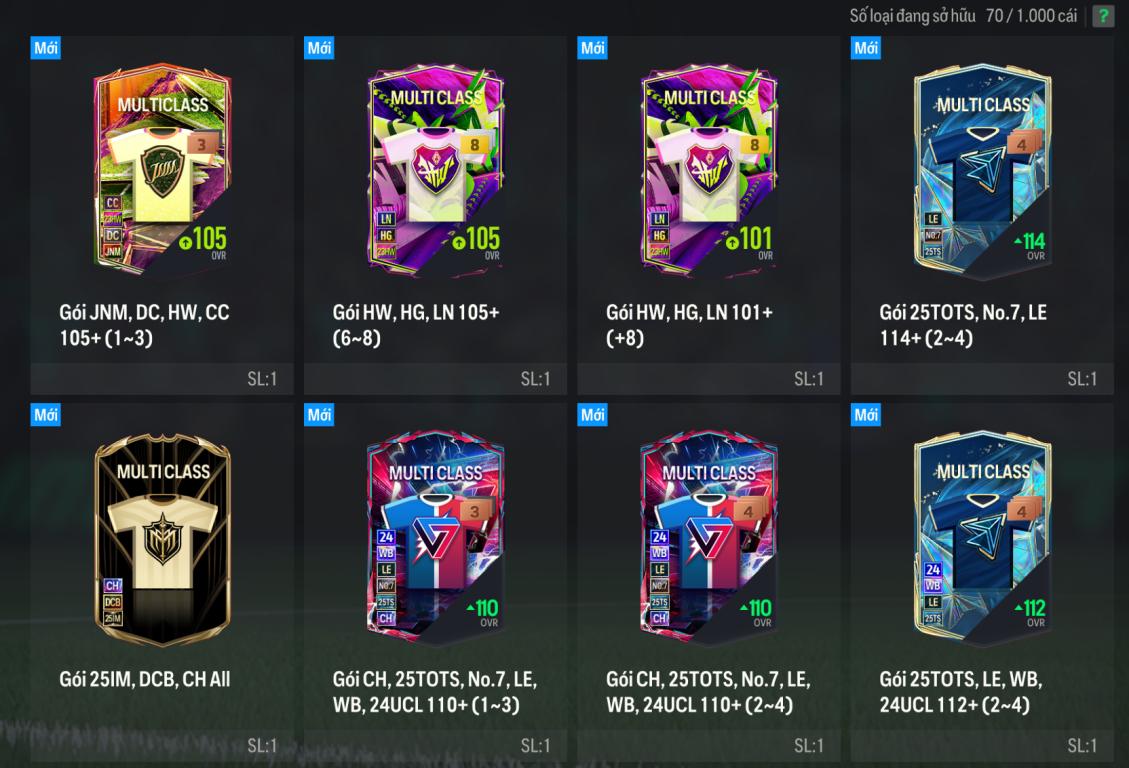Viewport: 1129px width, 768px height.
Task: Select the 25TOTS, No.7, LE 114+ pack card
Action: tap(982, 215)
